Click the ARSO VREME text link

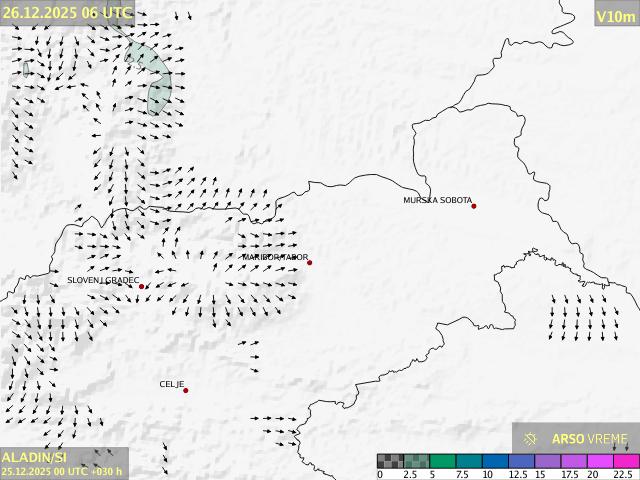pos(590,439)
